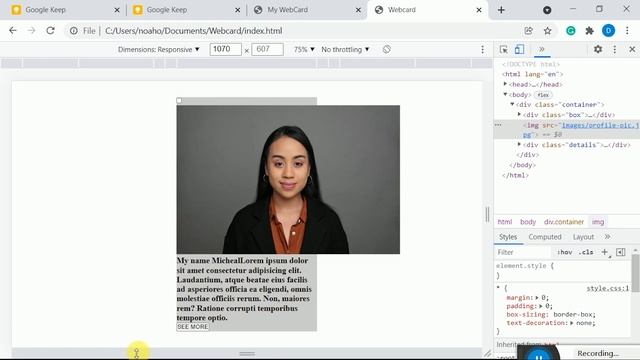
Task: Open tab search dropdown circle
Action: tap(547, 10)
